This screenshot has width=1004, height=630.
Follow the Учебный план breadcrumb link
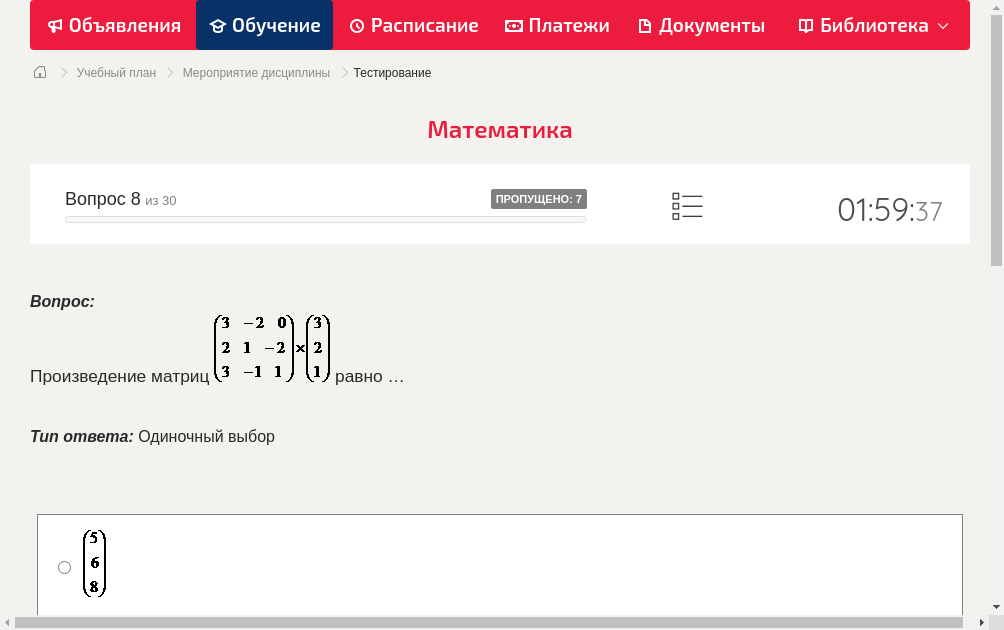point(116,72)
